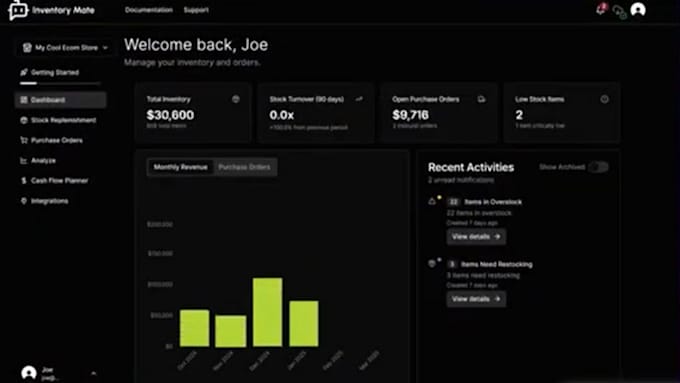View details for Items in Overstock
Viewport: 680px width, 383px height.
[476, 236]
